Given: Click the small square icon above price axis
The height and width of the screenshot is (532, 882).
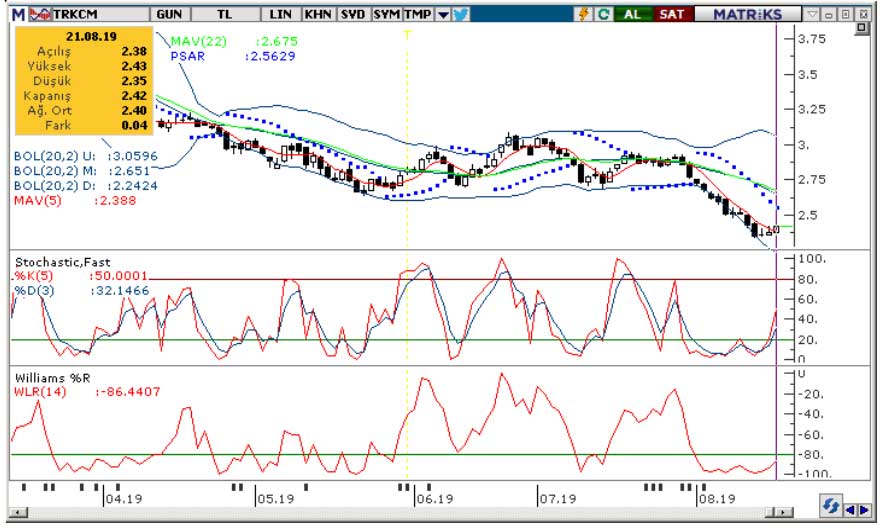Looking at the screenshot, I should point(862,28).
